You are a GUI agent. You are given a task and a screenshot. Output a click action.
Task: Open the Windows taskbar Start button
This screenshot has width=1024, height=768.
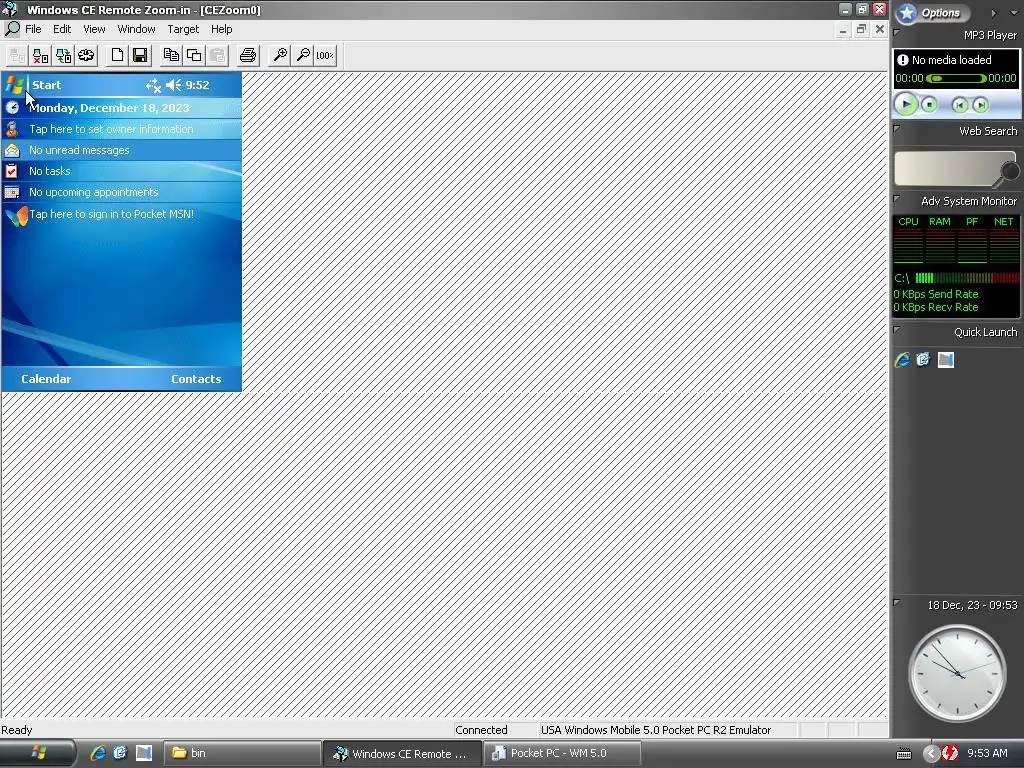pyautogui.click(x=37, y=753)
